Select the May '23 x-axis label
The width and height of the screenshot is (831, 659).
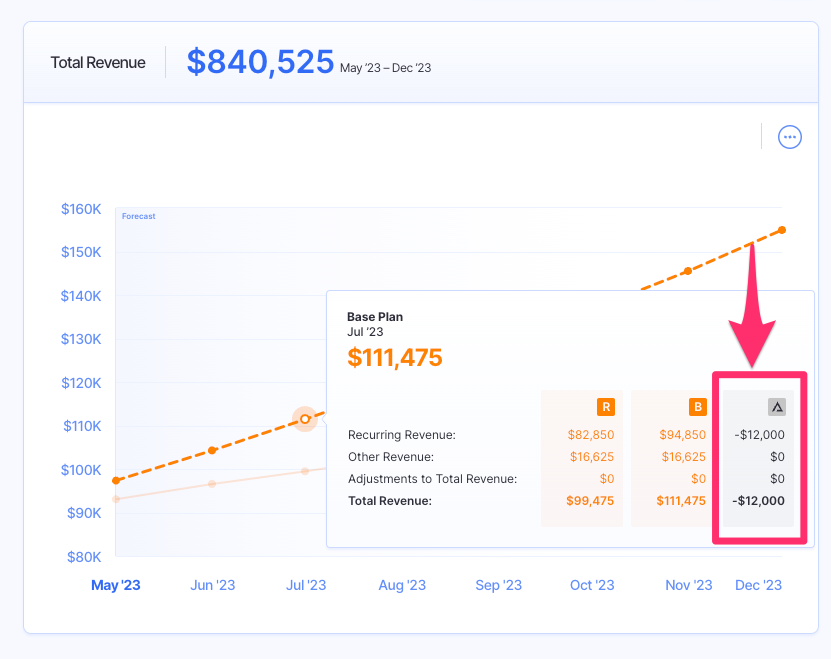pos(116,585)
